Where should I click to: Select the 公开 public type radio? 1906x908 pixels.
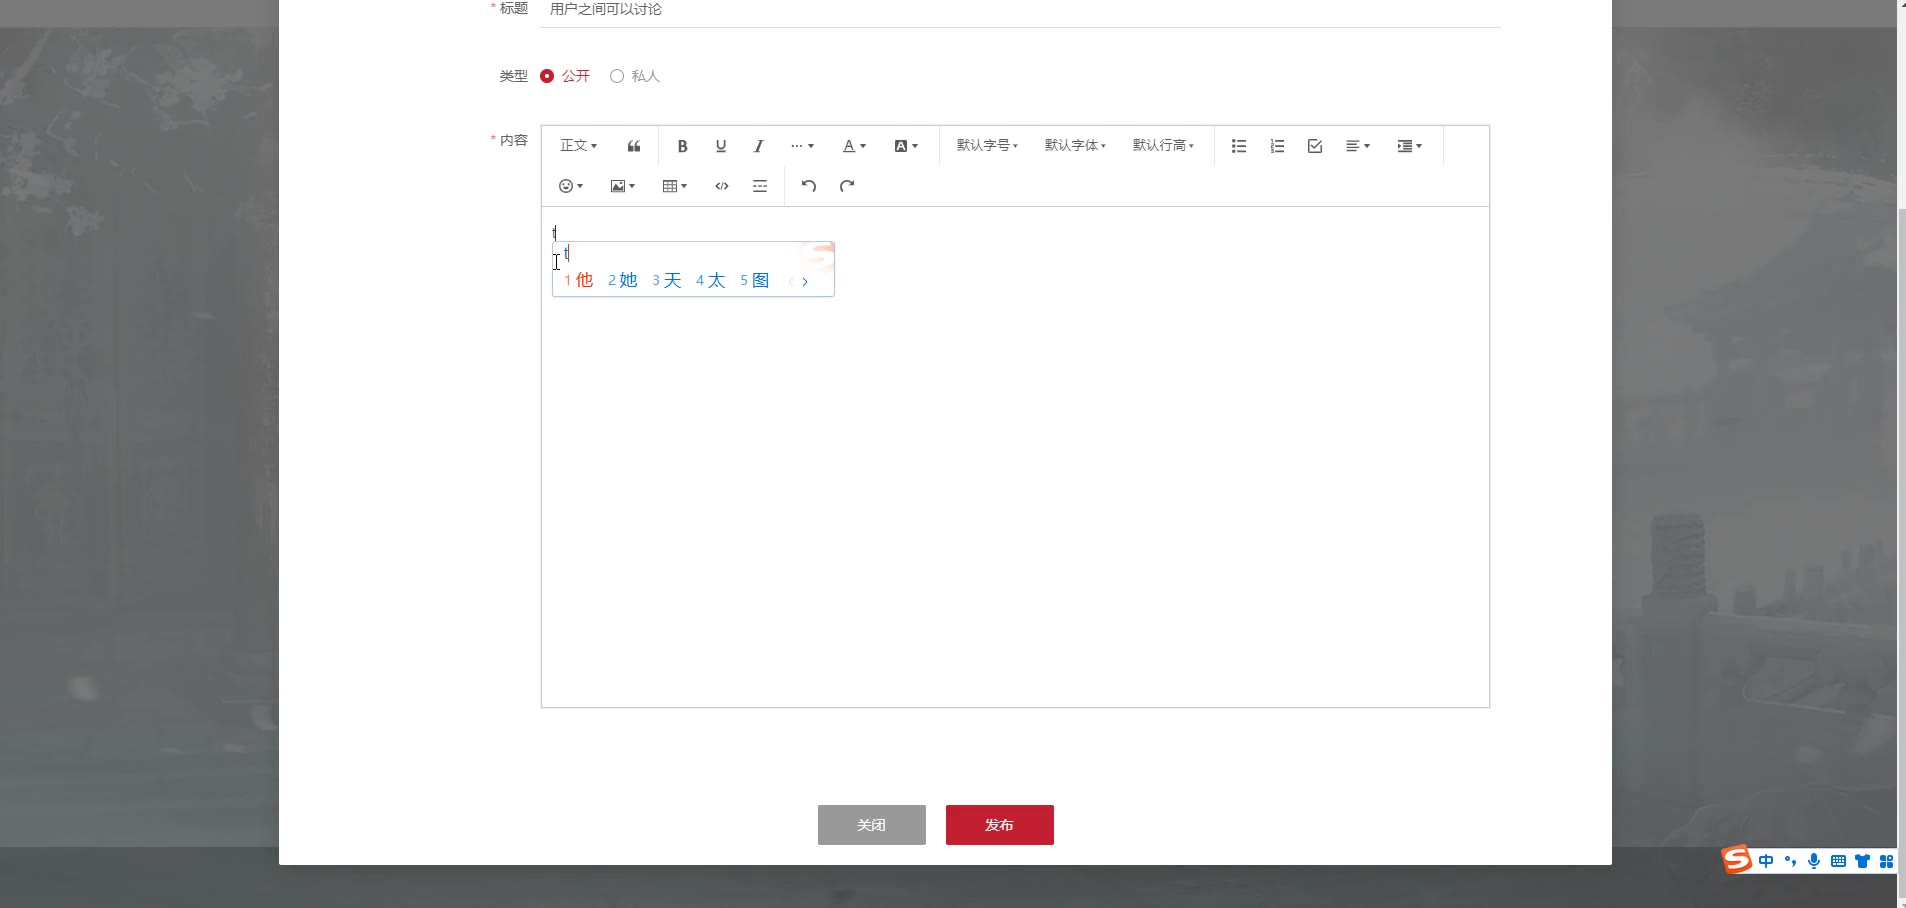pos(565,76)
